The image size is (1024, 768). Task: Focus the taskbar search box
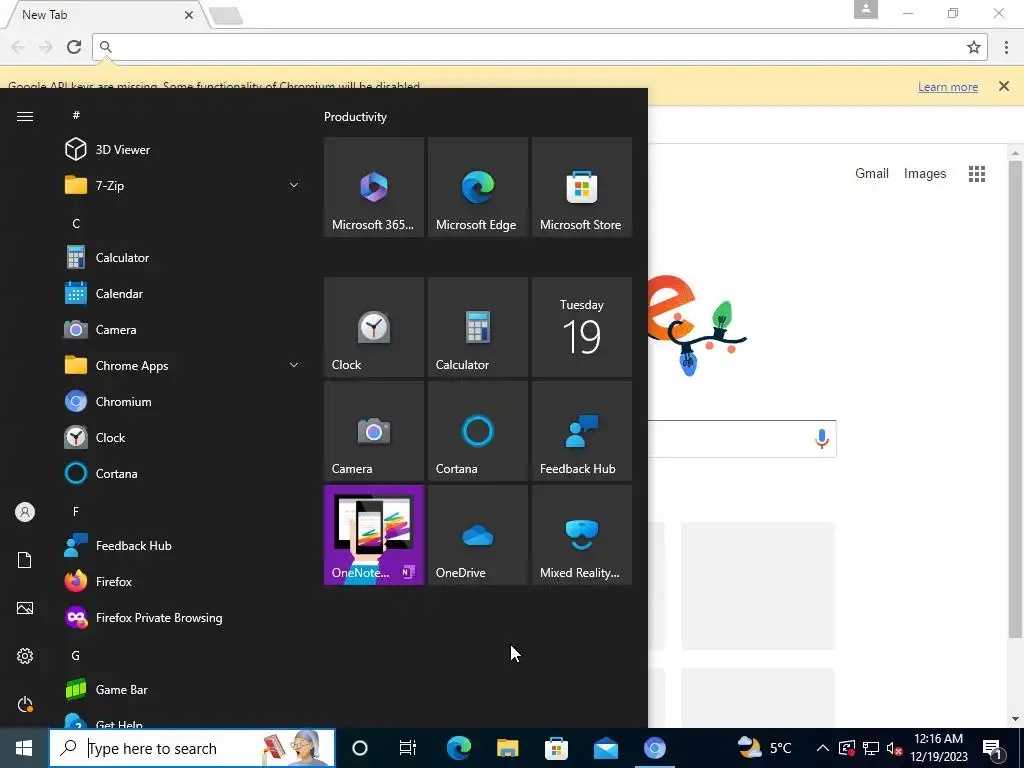tap(192, 748)
